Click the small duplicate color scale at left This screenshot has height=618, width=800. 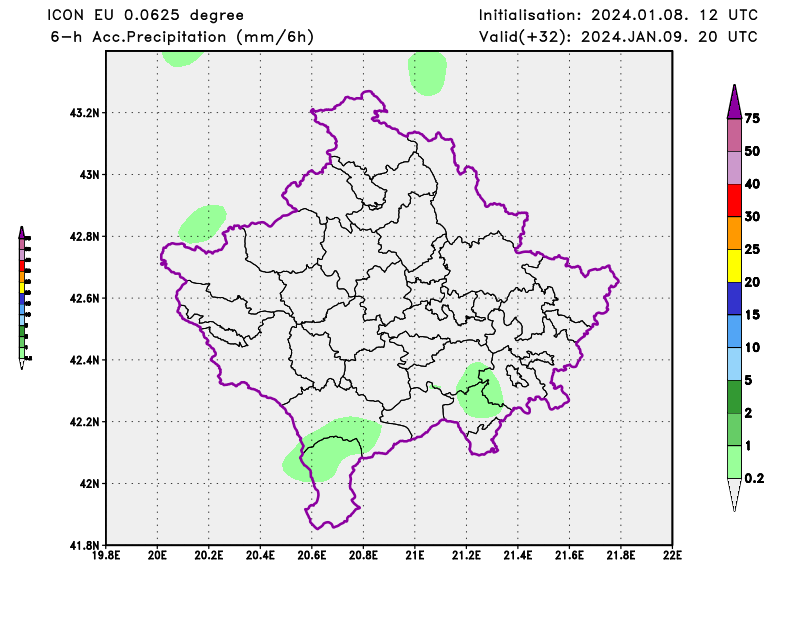pos(24,298)
